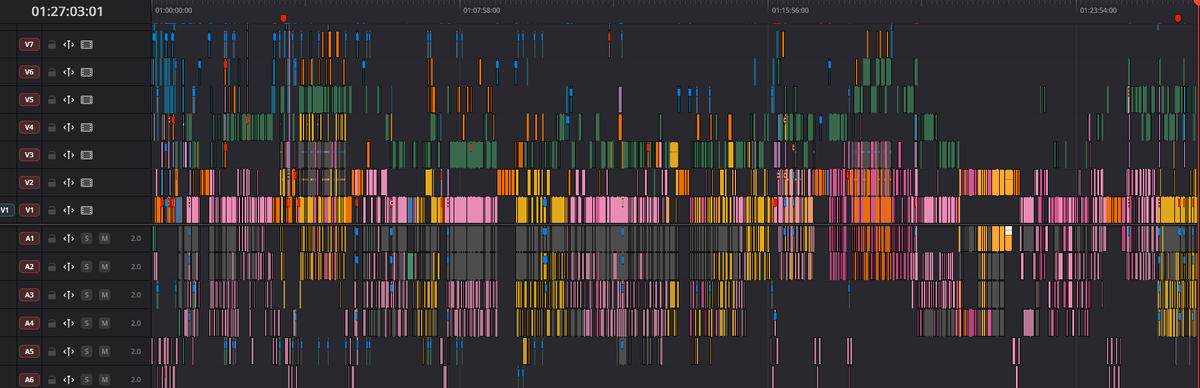Toggle auto track selector on V2
The image size is (1200, 388).
pyautogui.click(x=68, y=183)
